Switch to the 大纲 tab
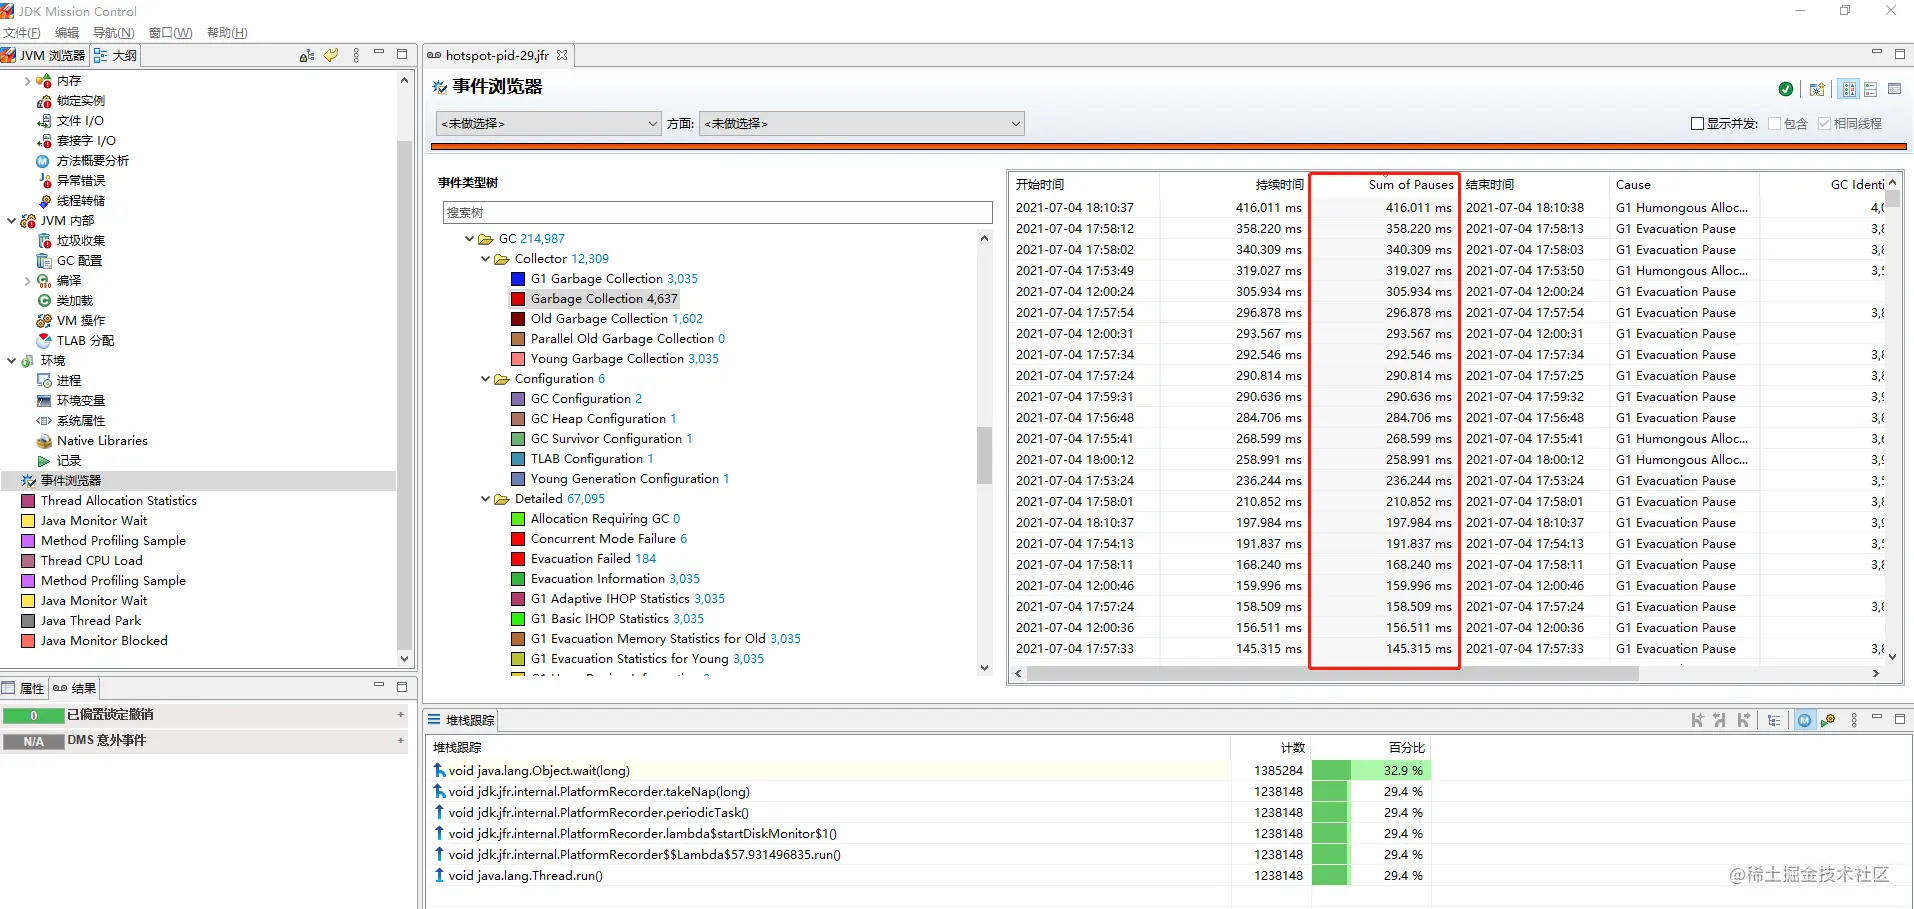This screenshot has height=909, width=1914. point(116,55)
